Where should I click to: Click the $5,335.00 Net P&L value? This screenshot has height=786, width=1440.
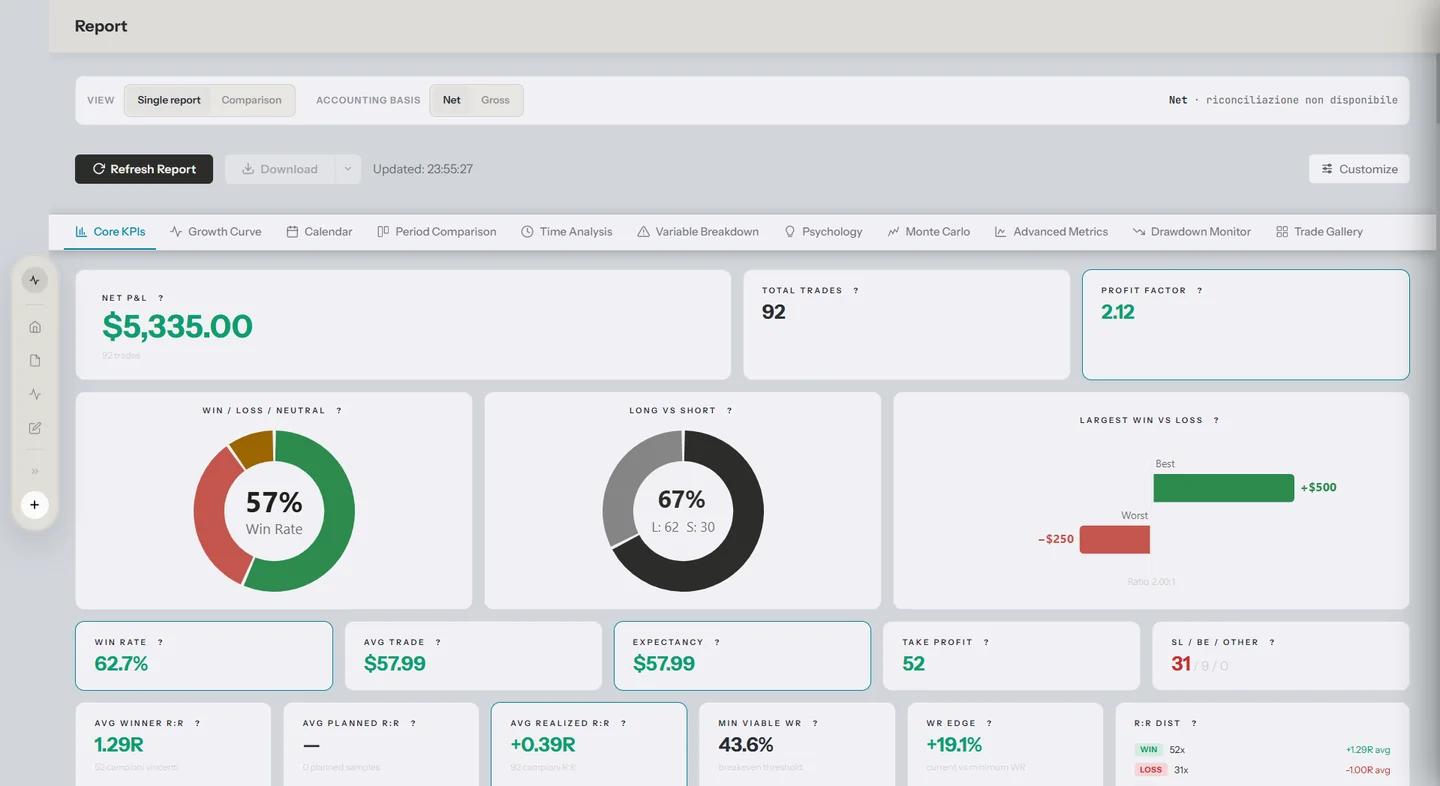pyautogui.click(x=177, y=326)
